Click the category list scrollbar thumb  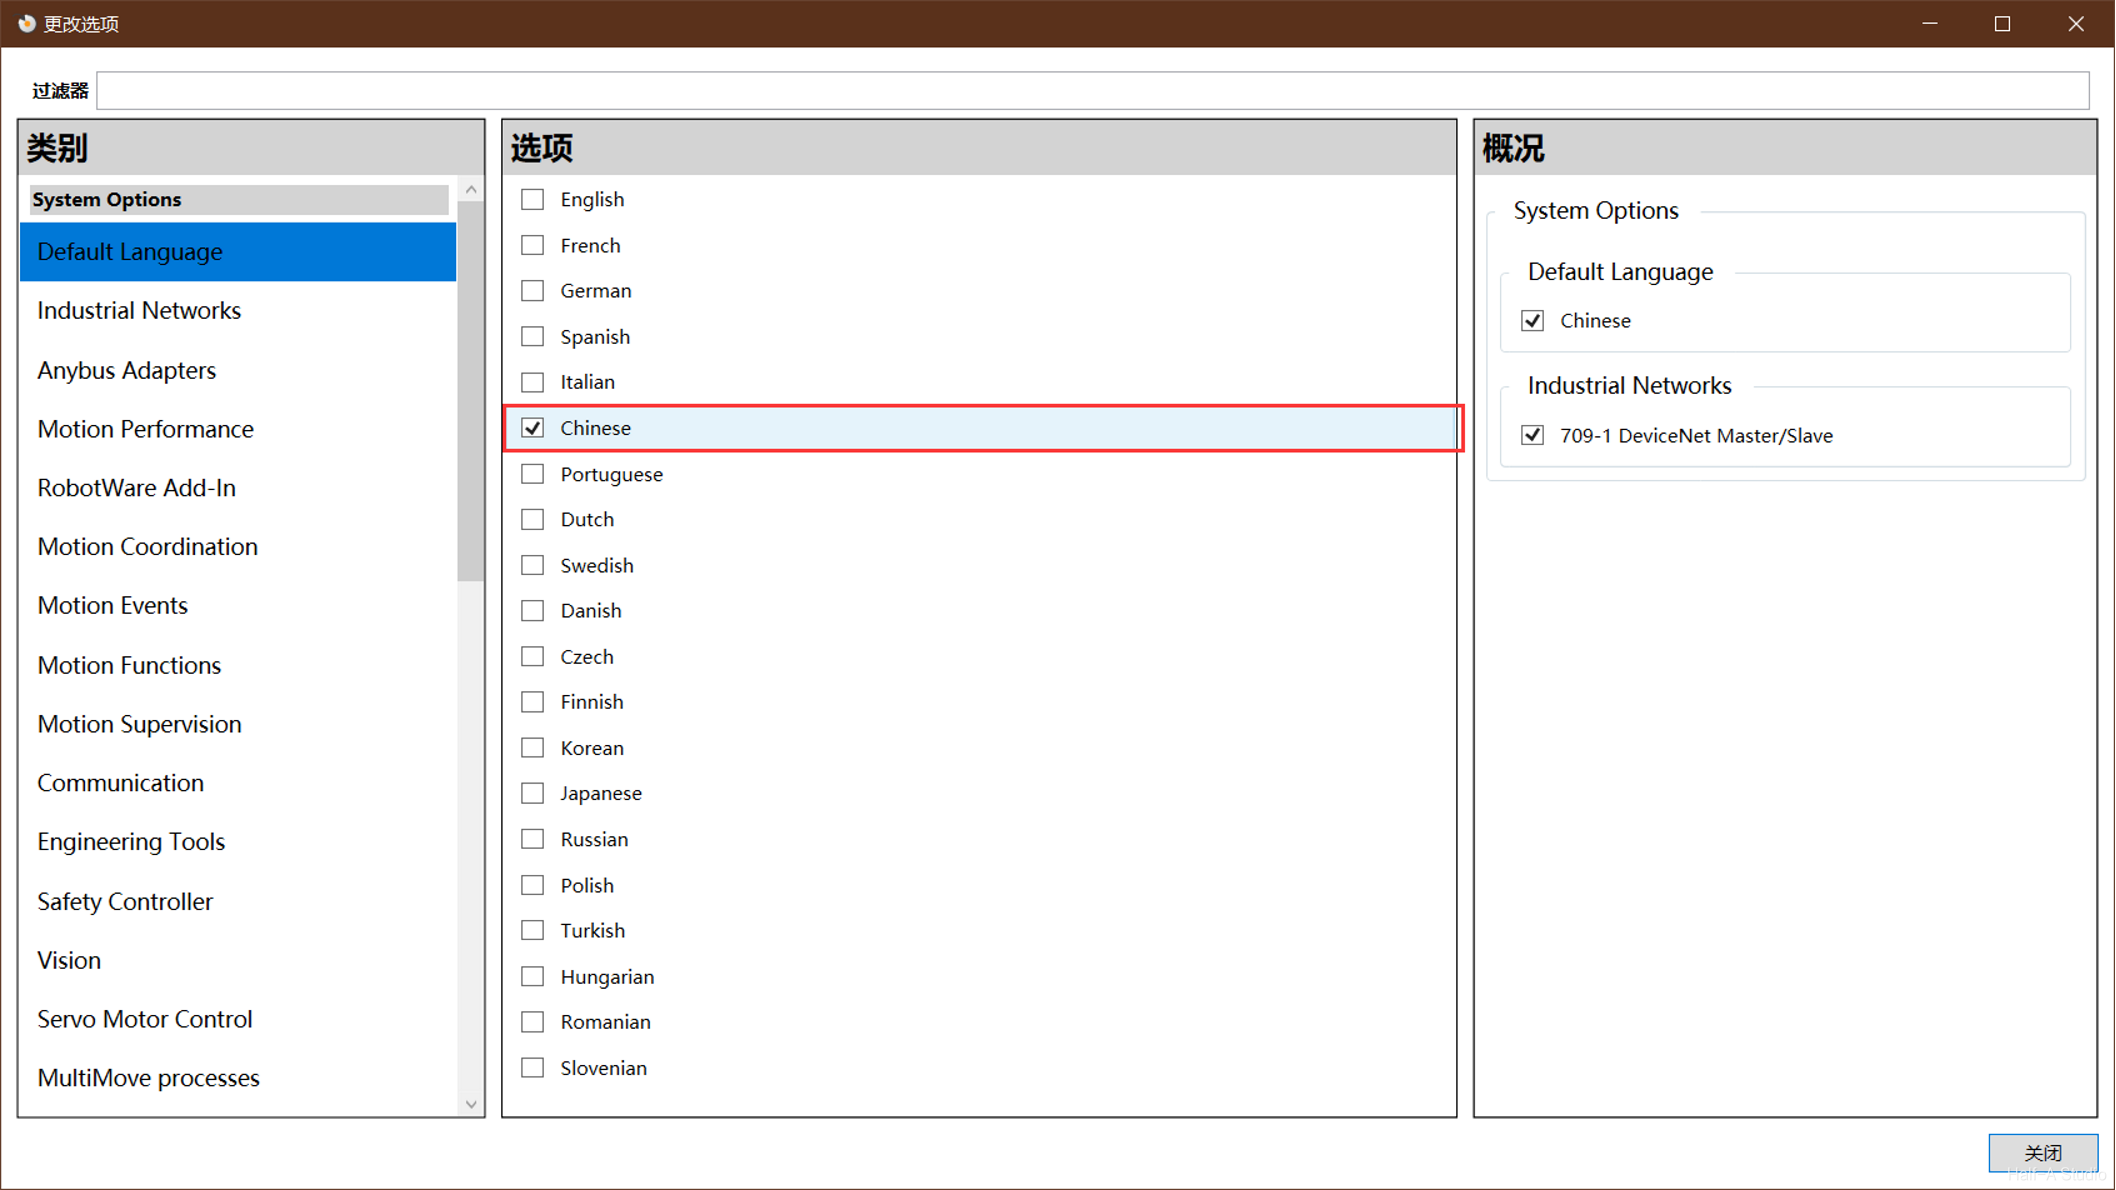[x=470, y=390]
